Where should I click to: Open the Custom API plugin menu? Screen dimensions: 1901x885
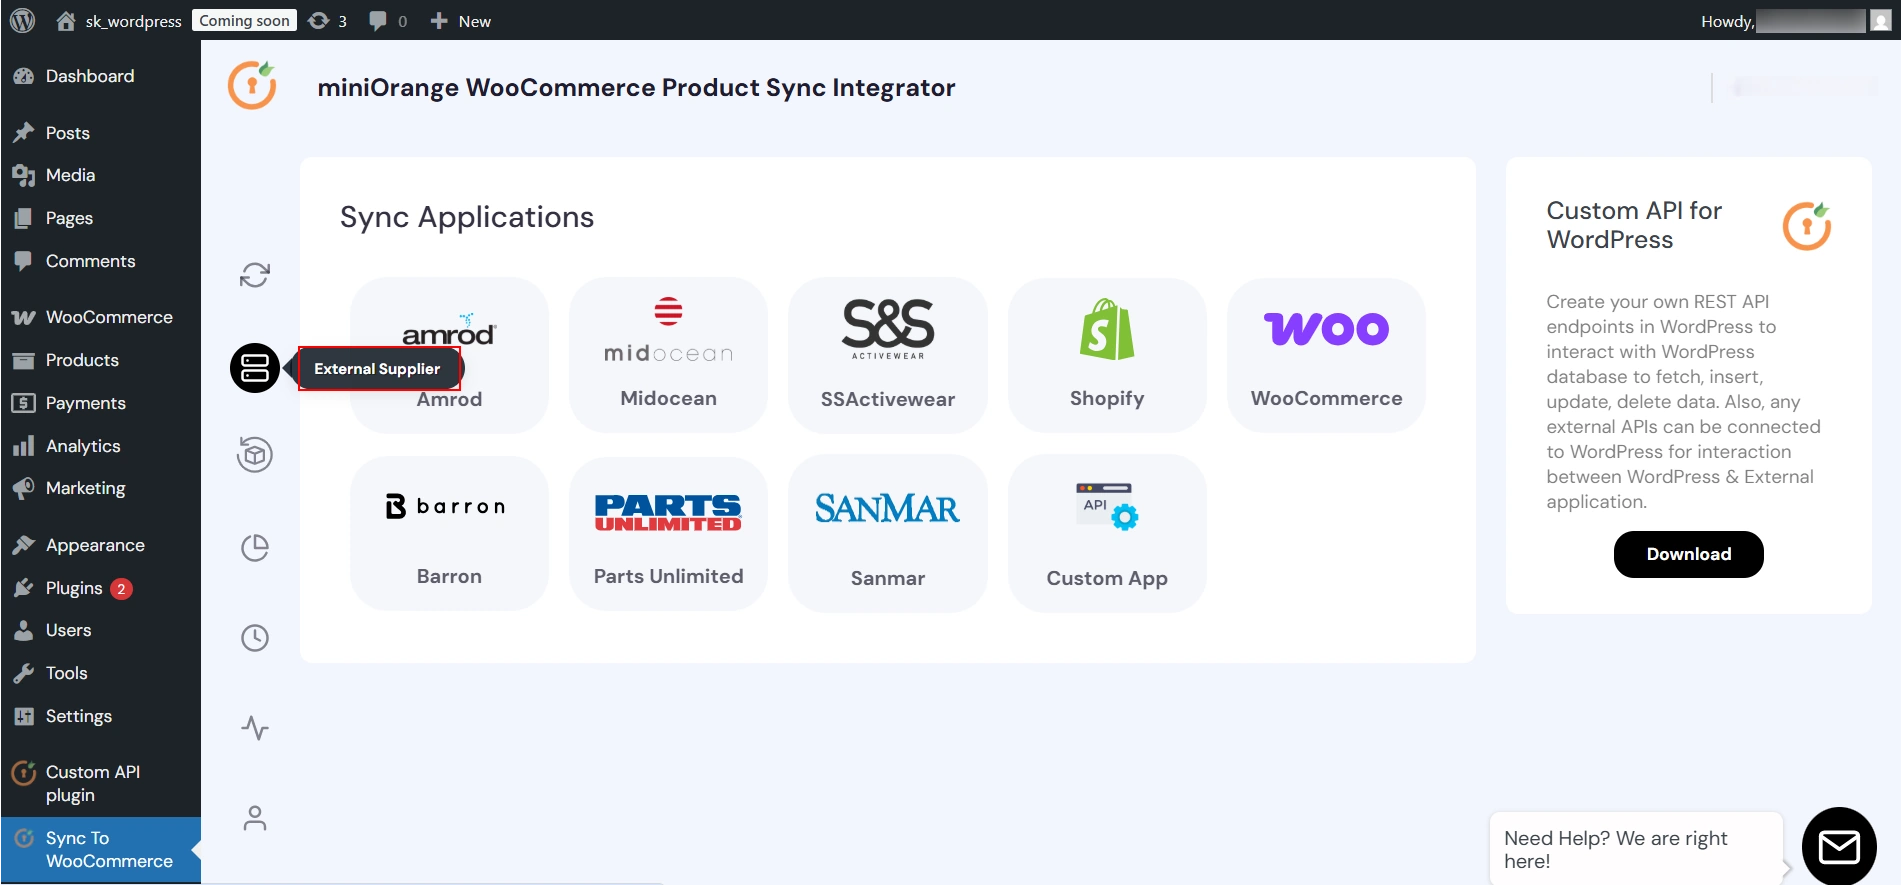click(100, 784)
